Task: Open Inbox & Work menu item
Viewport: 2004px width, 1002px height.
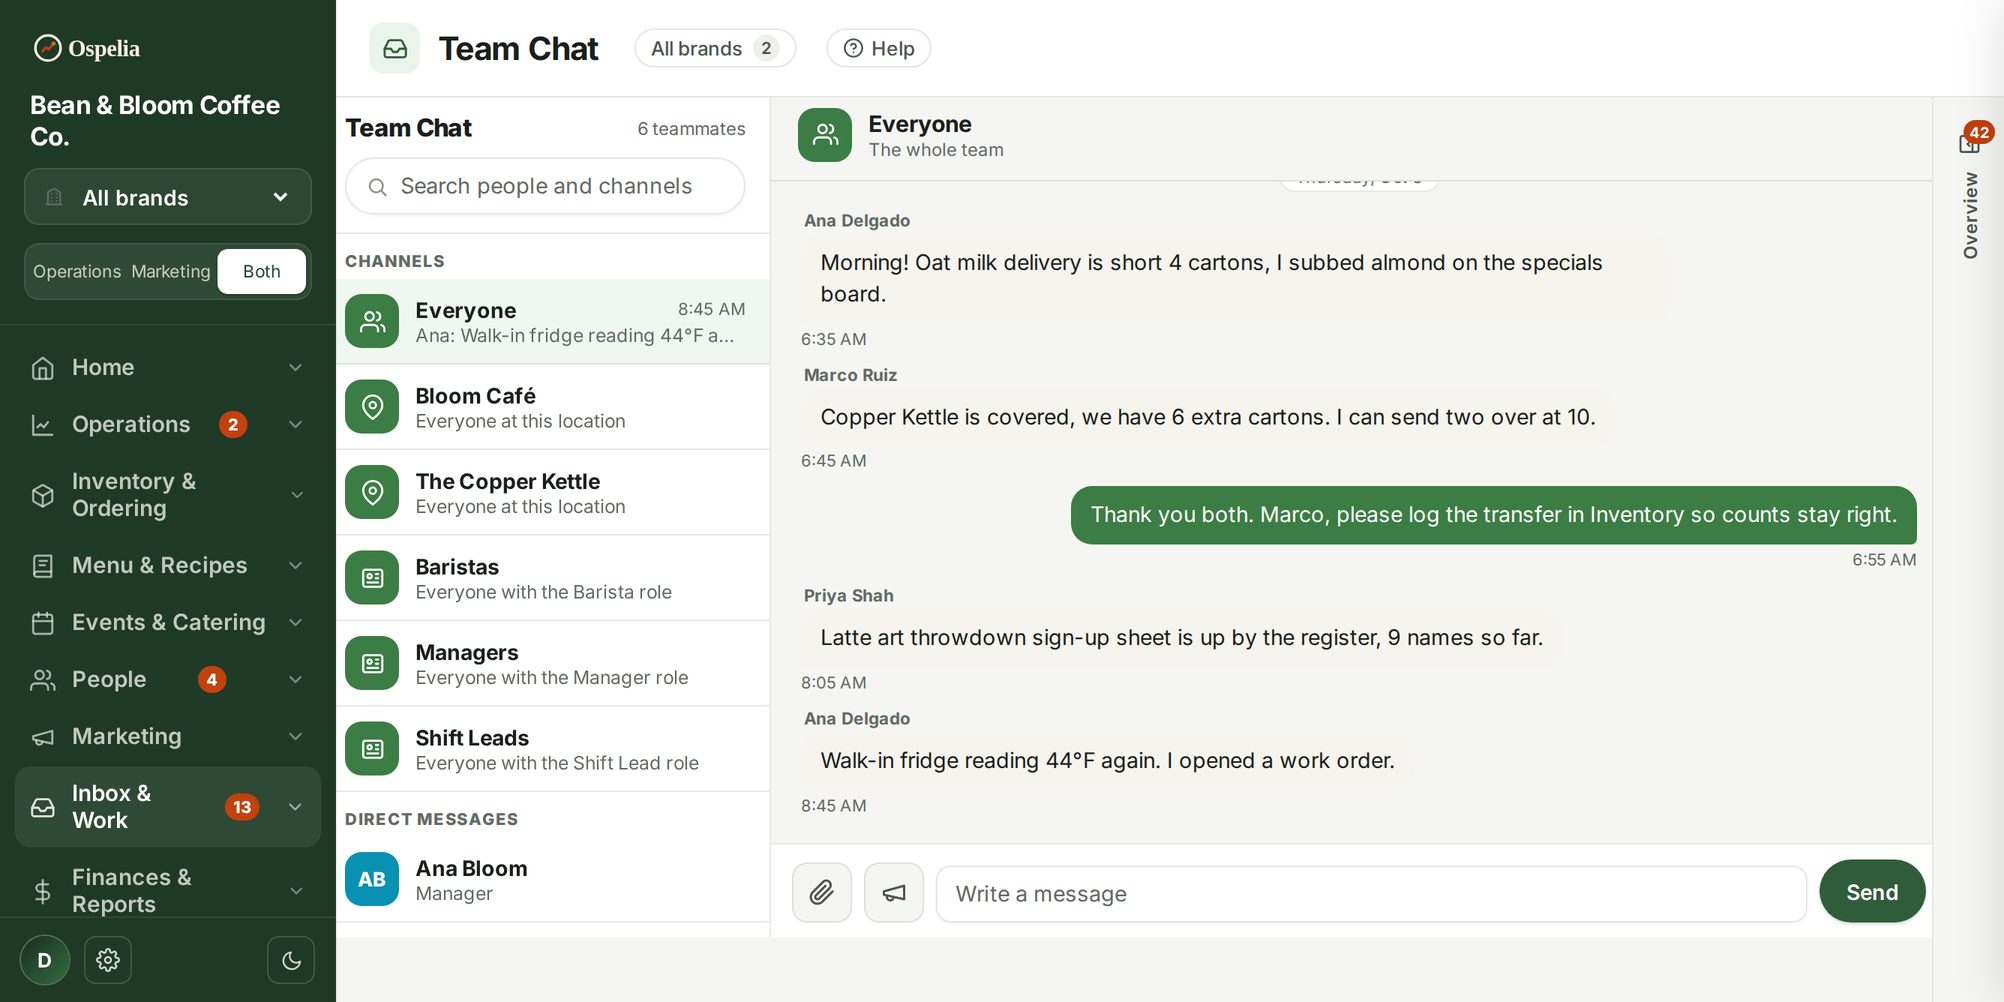Action: point(168,807)
